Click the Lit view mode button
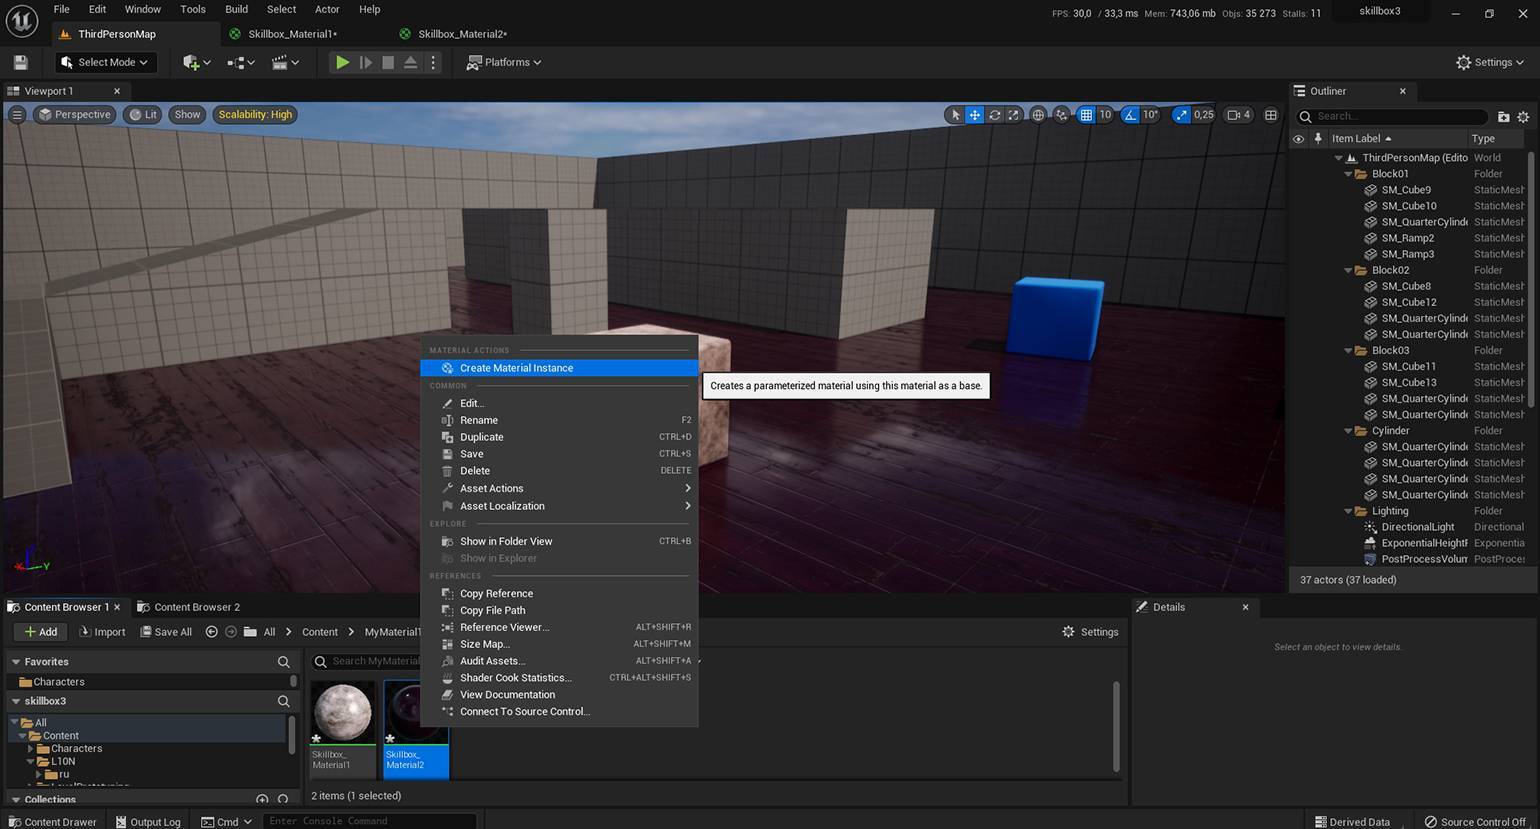 pyautogui.click(x=143, y=115)
